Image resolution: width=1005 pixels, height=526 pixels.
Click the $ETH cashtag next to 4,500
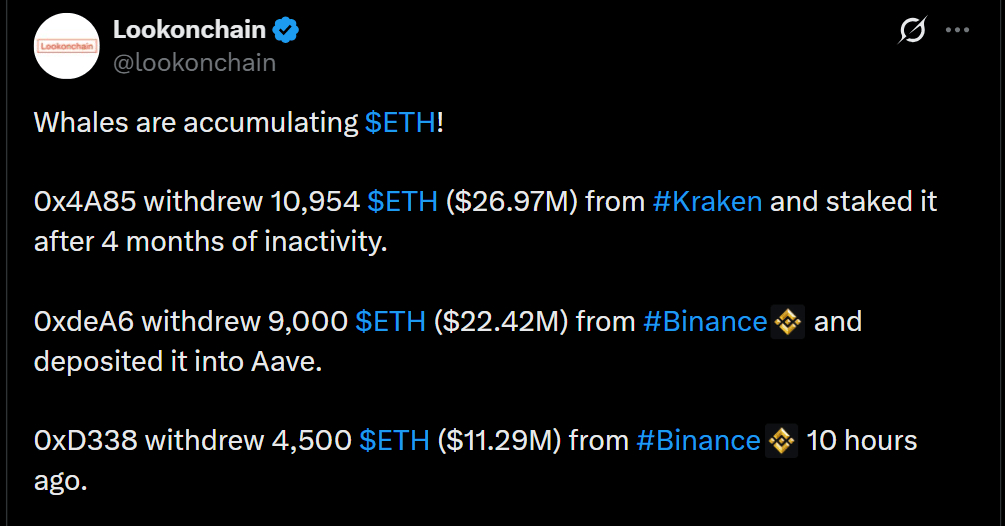pos(394,440)
